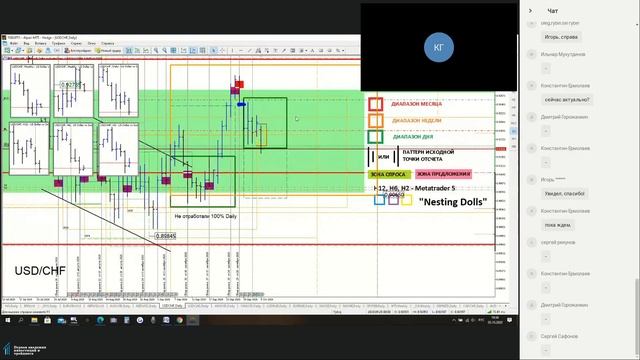
Task: Click the КГ participant avatar
Action: [439, 47]
